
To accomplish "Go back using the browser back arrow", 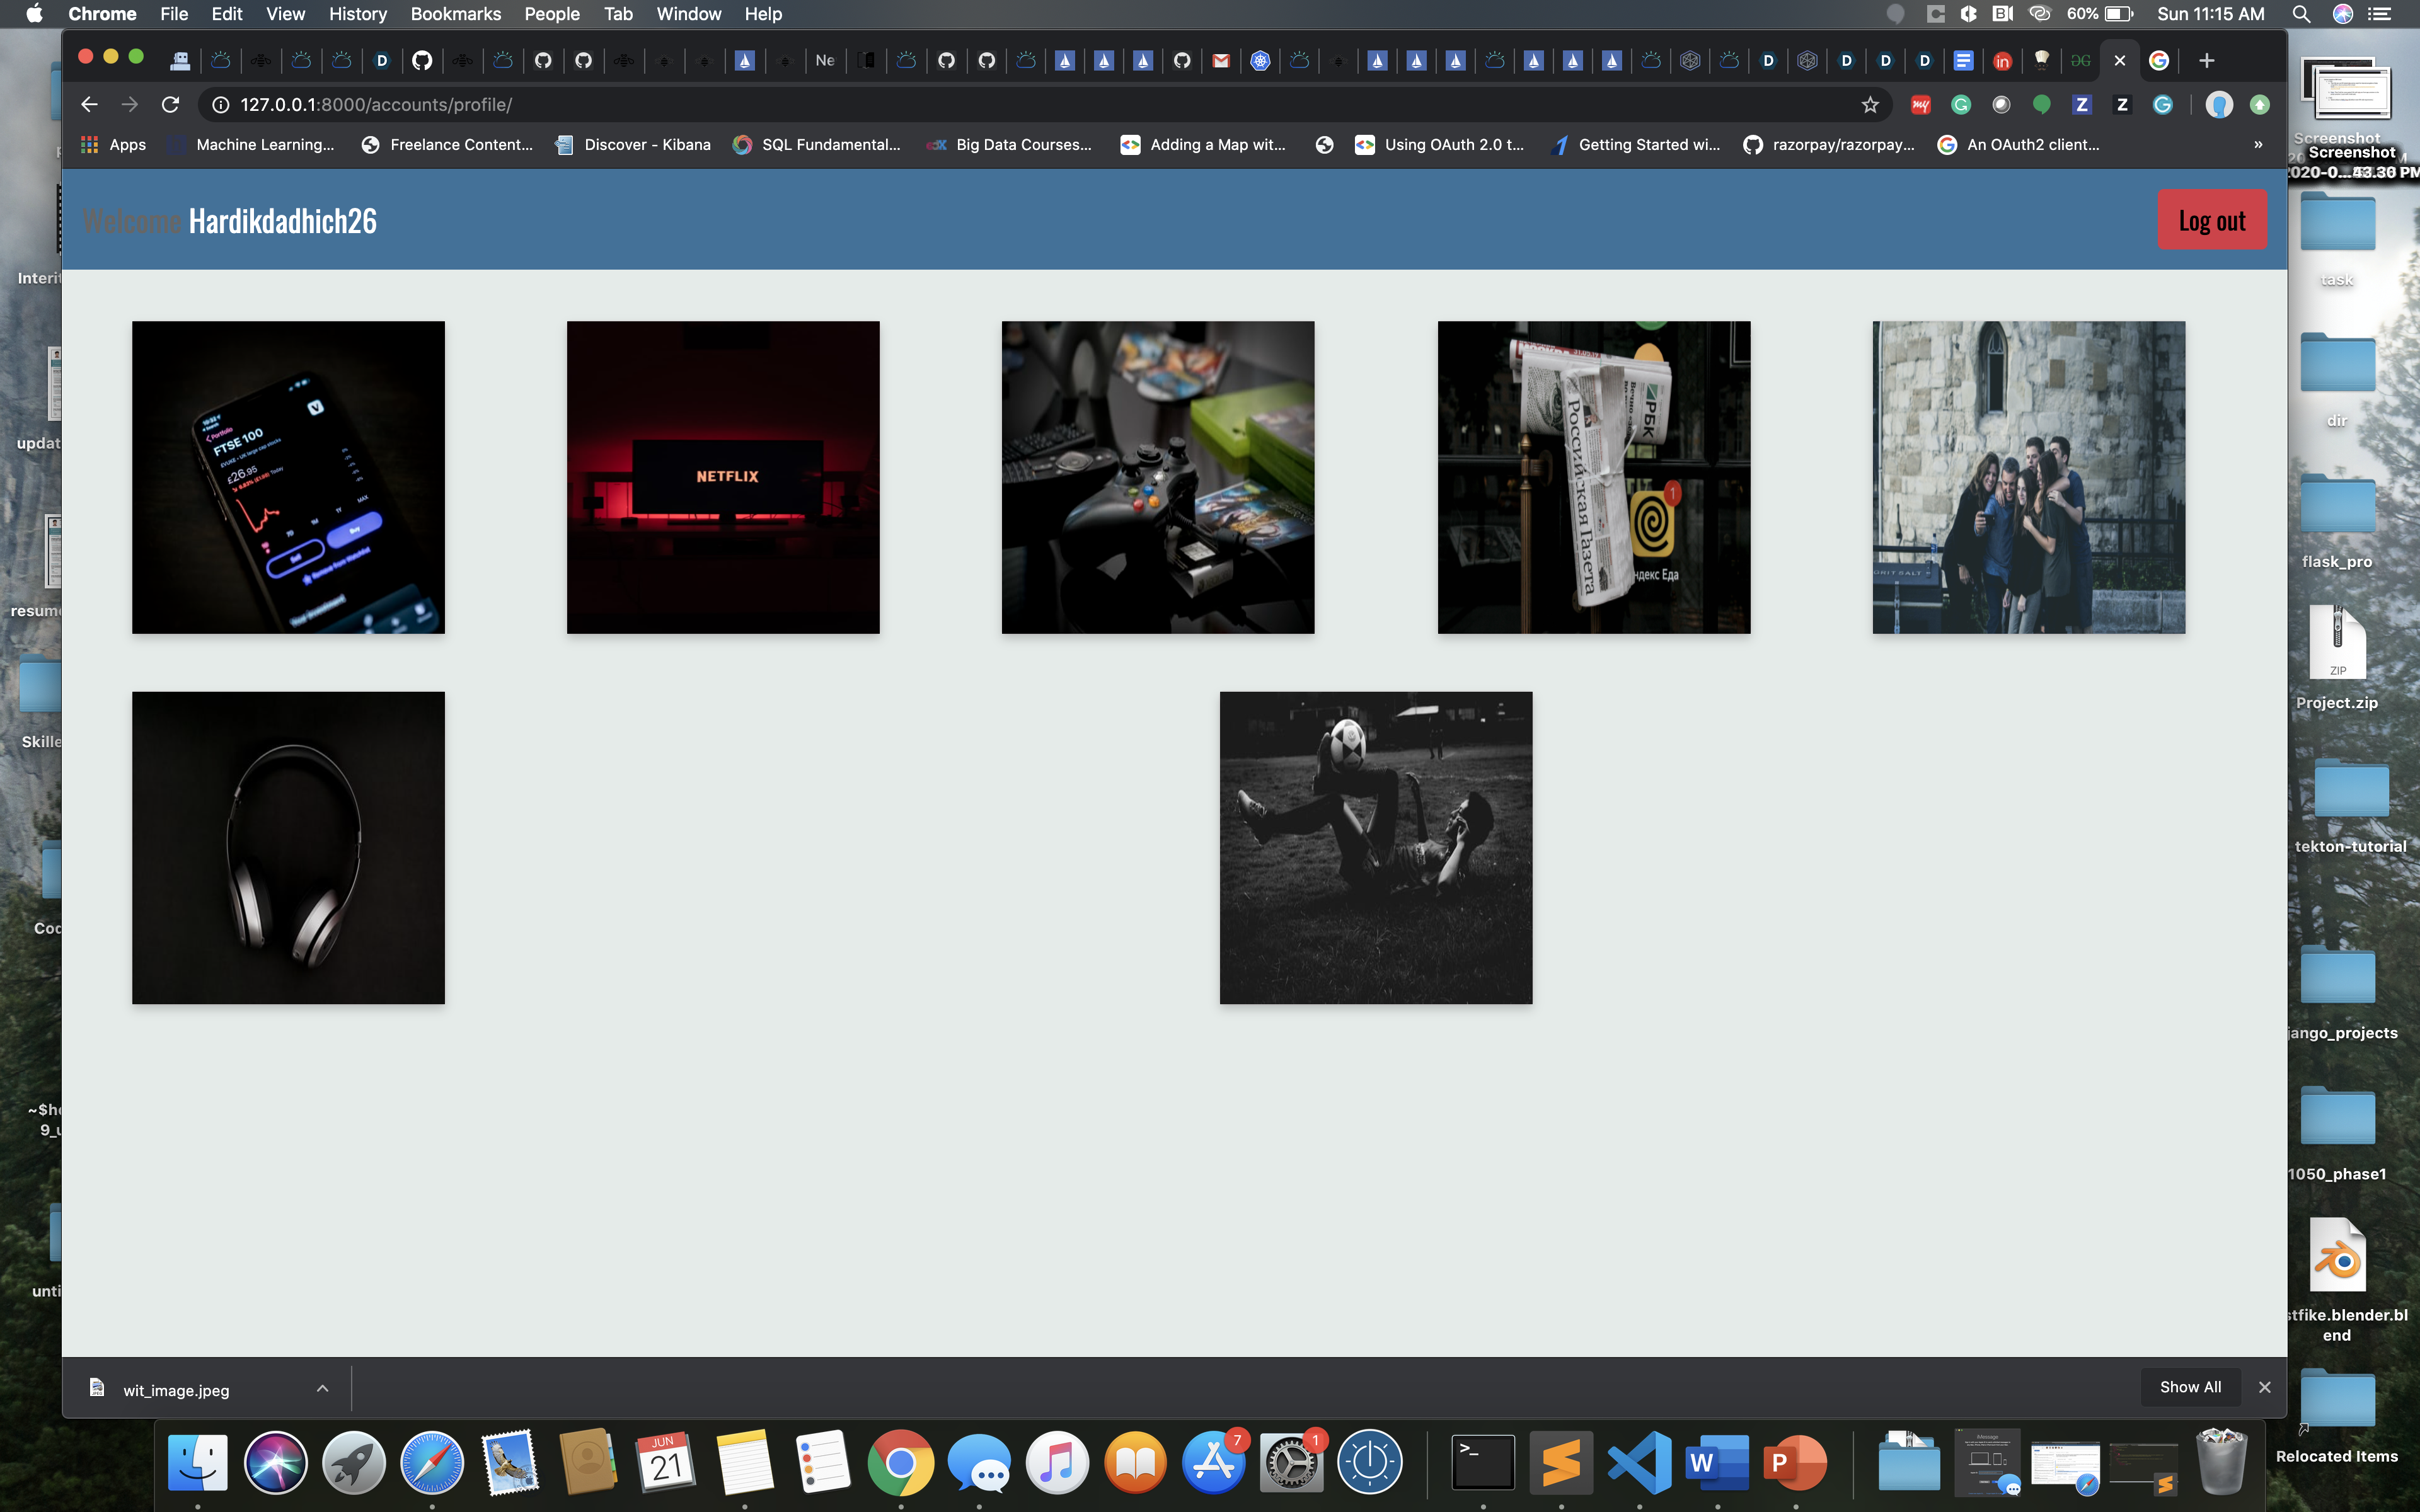I will tap(89, 104).
